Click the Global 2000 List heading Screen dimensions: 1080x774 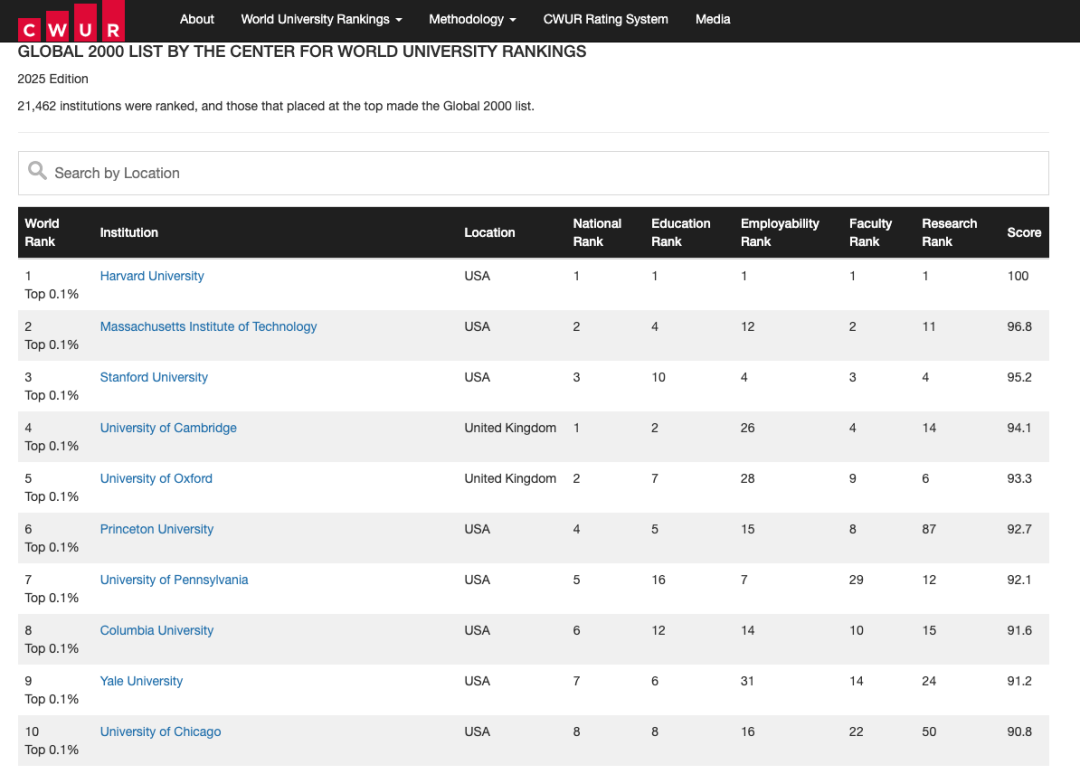302,52
